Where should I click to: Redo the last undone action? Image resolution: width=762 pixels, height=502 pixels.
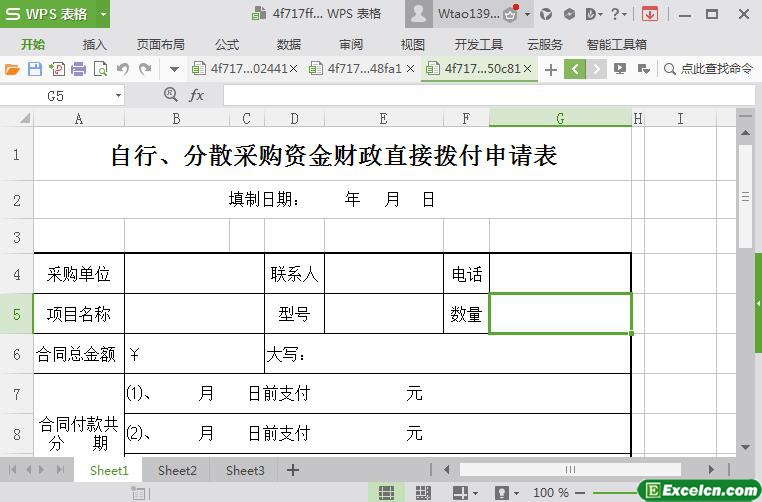tap(145, 69)
